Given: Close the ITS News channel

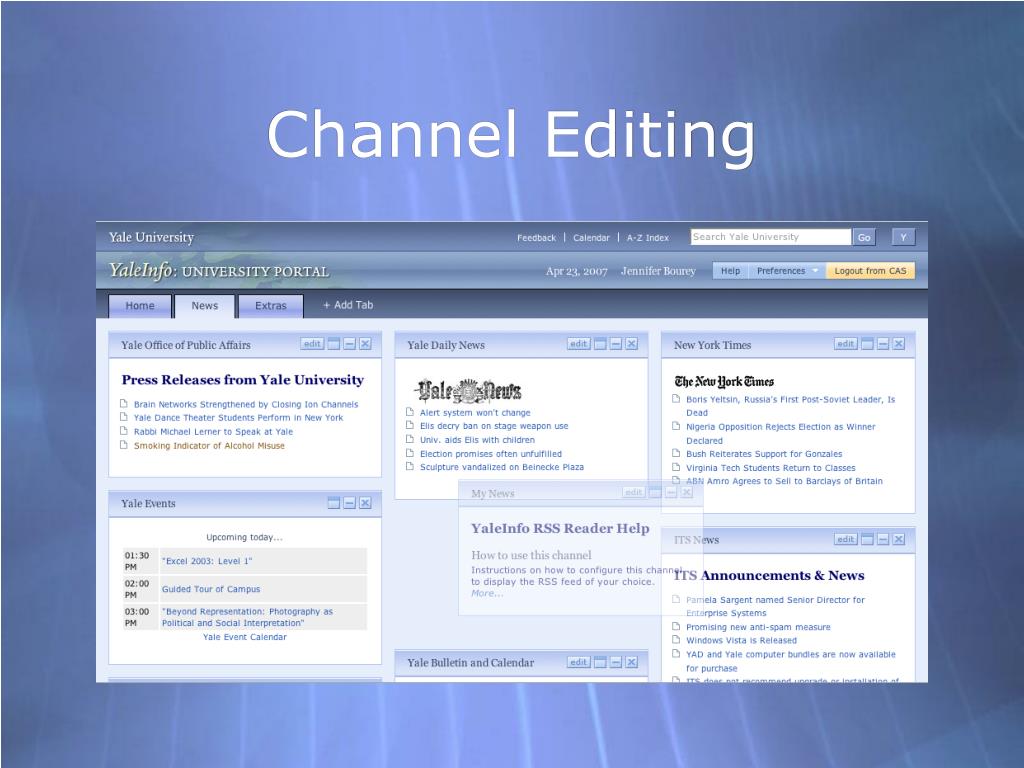Looking at the screenshot, I should 899,539.
